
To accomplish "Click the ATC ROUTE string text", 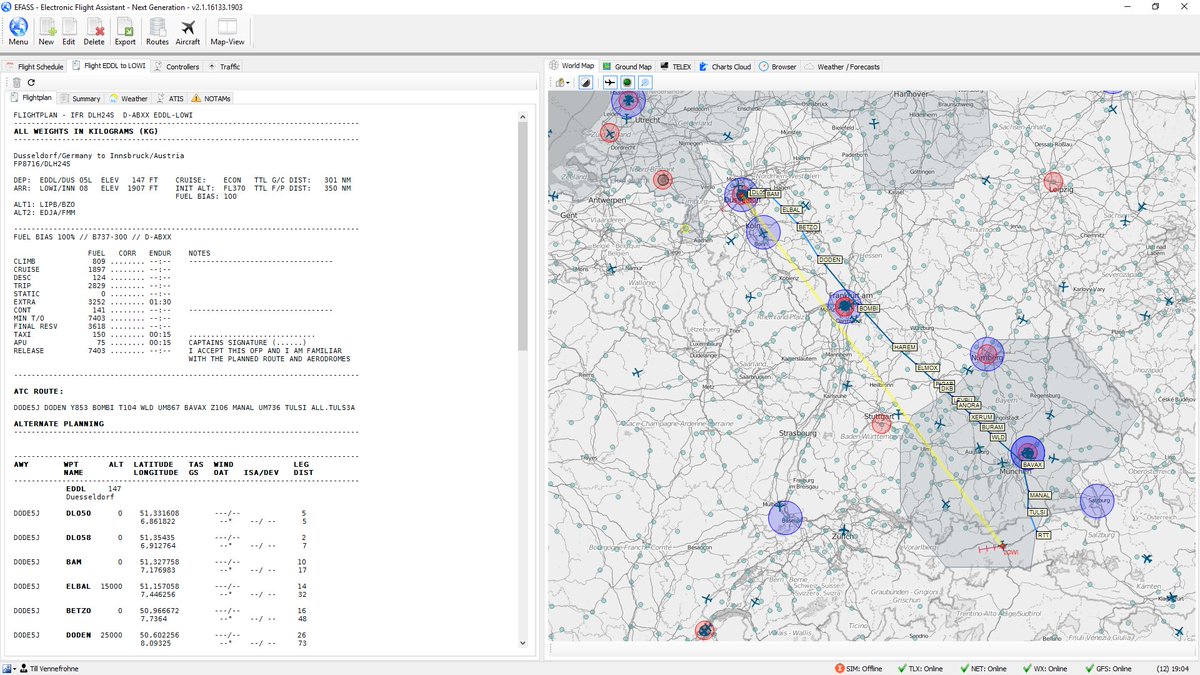I will 184,408.
